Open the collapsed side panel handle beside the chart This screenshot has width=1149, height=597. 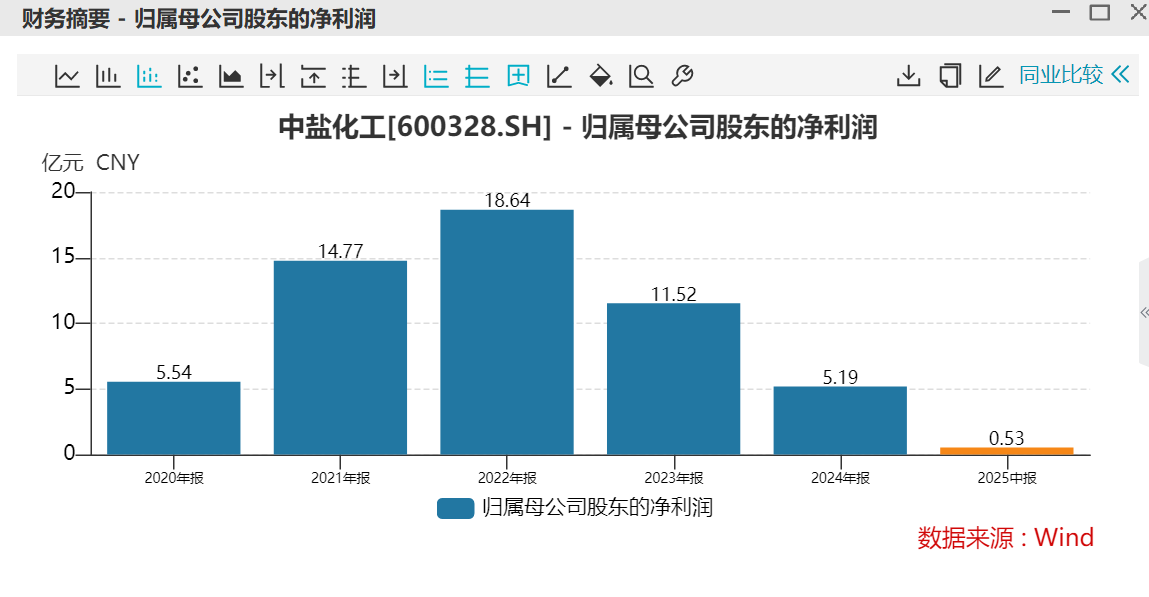click(x=1144, y=313)
